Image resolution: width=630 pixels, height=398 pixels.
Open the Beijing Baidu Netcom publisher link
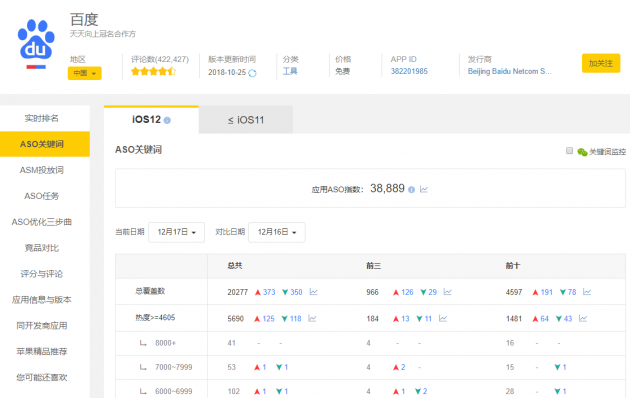pos(509,71)
